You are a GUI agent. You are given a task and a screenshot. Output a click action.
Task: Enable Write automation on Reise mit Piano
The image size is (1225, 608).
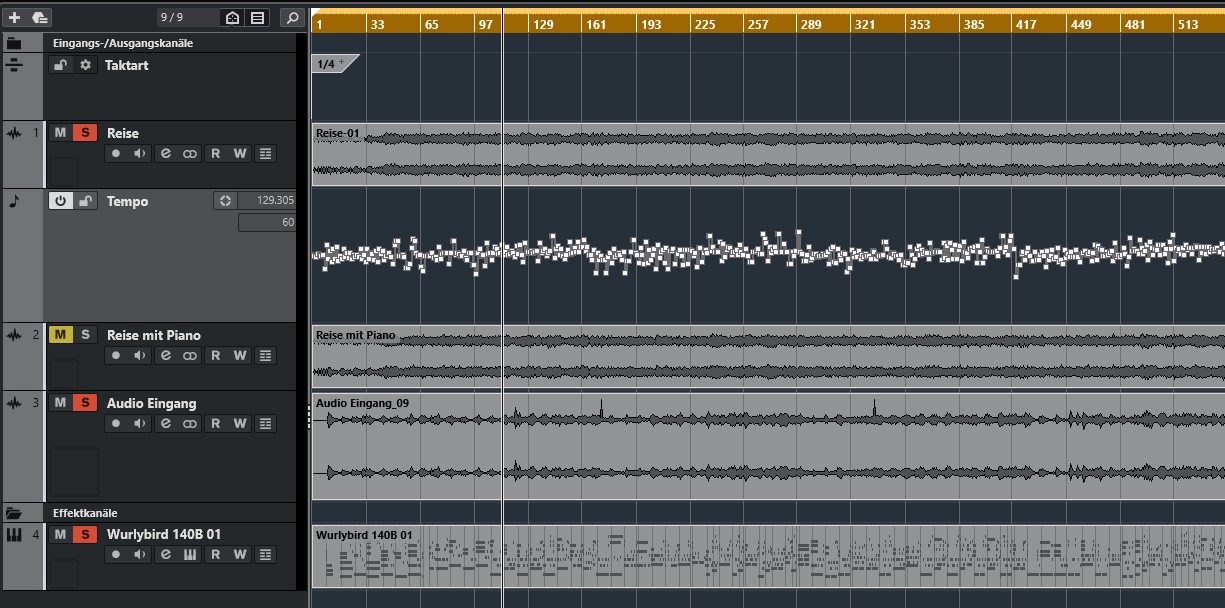[x=240, y=356]
